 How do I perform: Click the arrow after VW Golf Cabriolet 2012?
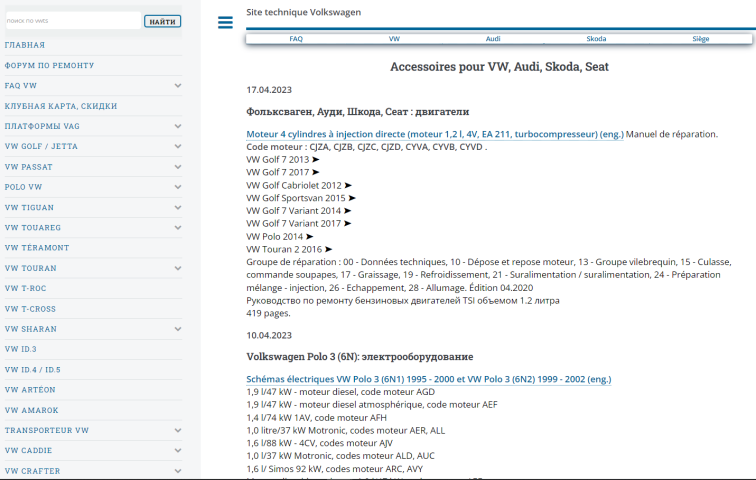click(348, 185)
